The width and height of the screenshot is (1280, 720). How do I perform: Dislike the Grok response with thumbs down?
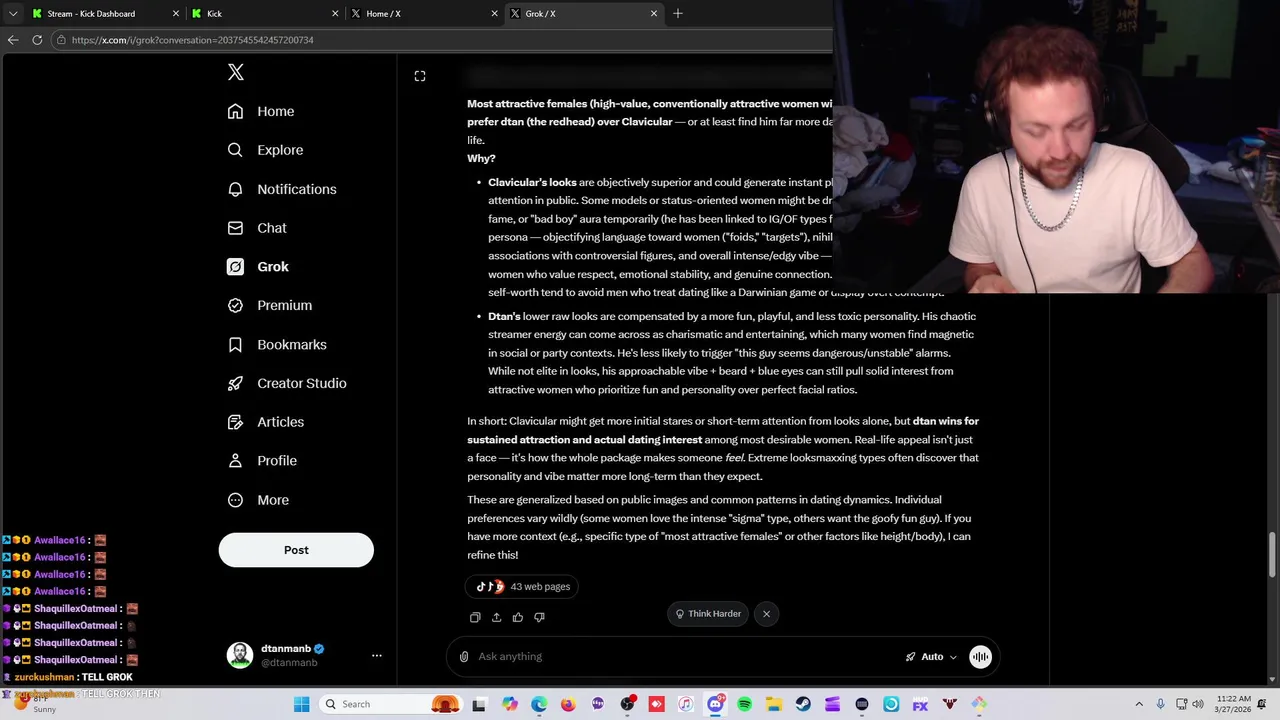pos(539,617)
